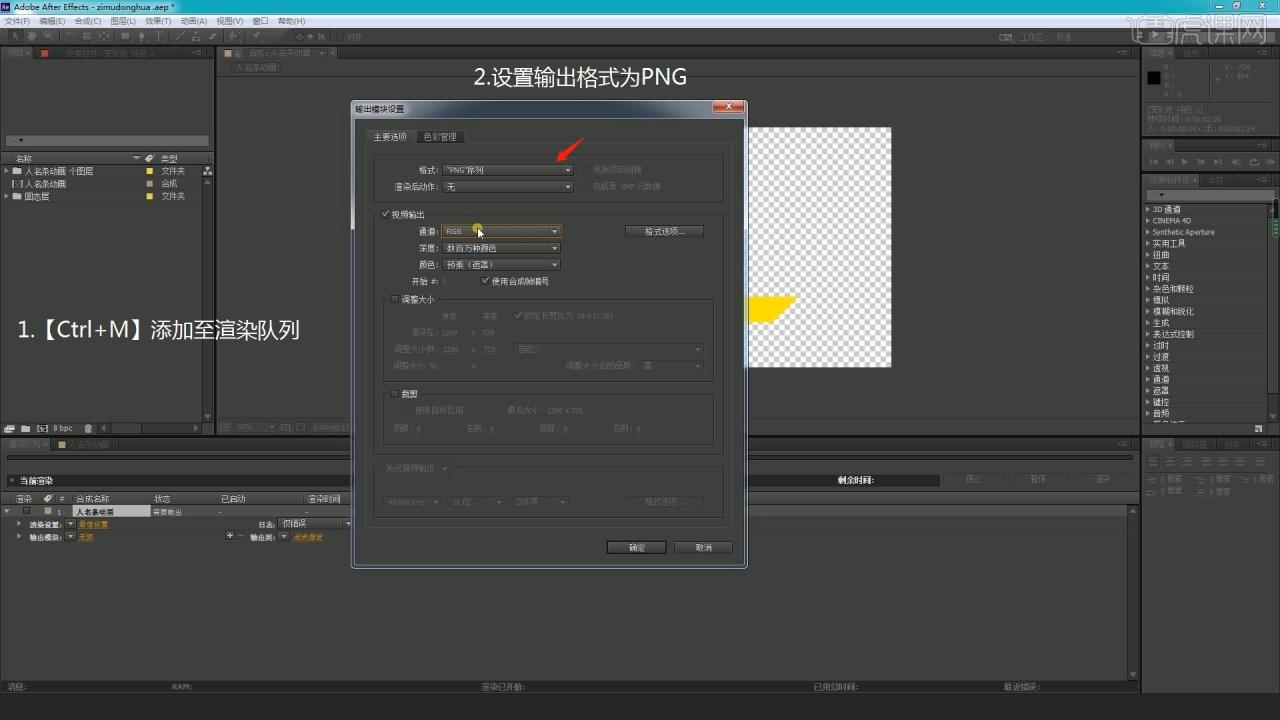Click the 格式选项 button in video output

[x=664, y=231]
